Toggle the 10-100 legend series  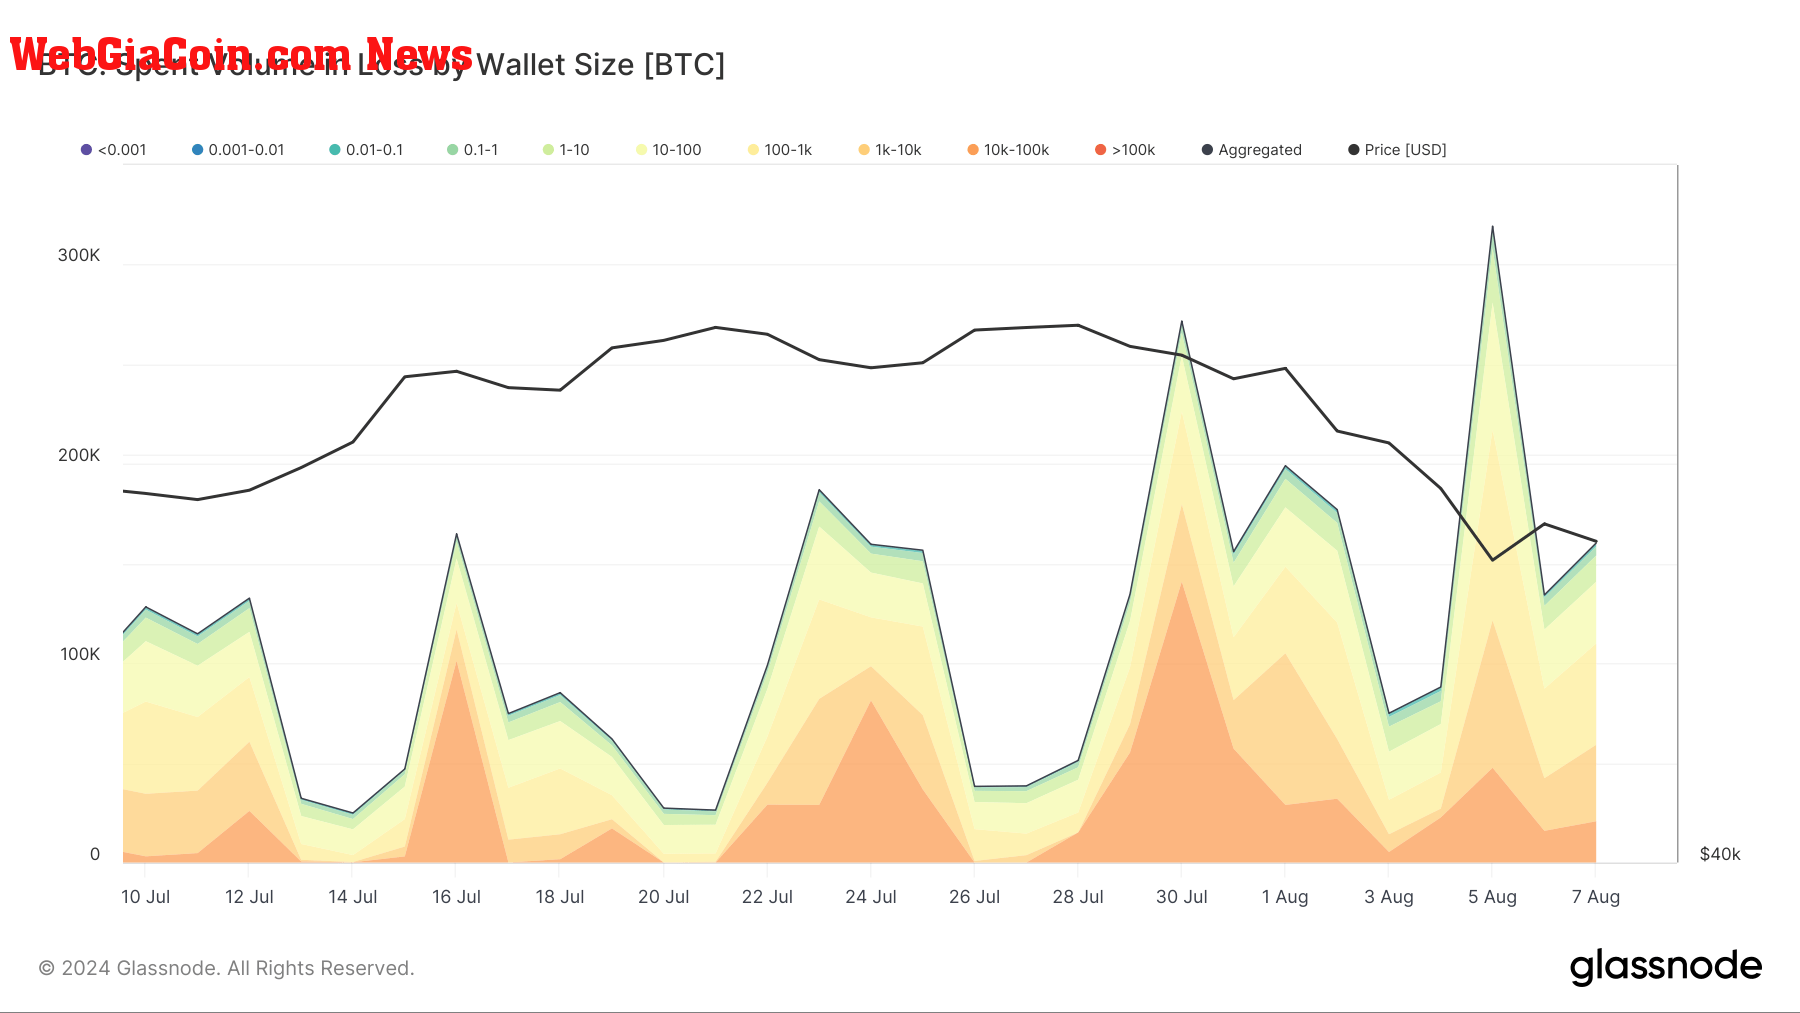coord(669,150)
